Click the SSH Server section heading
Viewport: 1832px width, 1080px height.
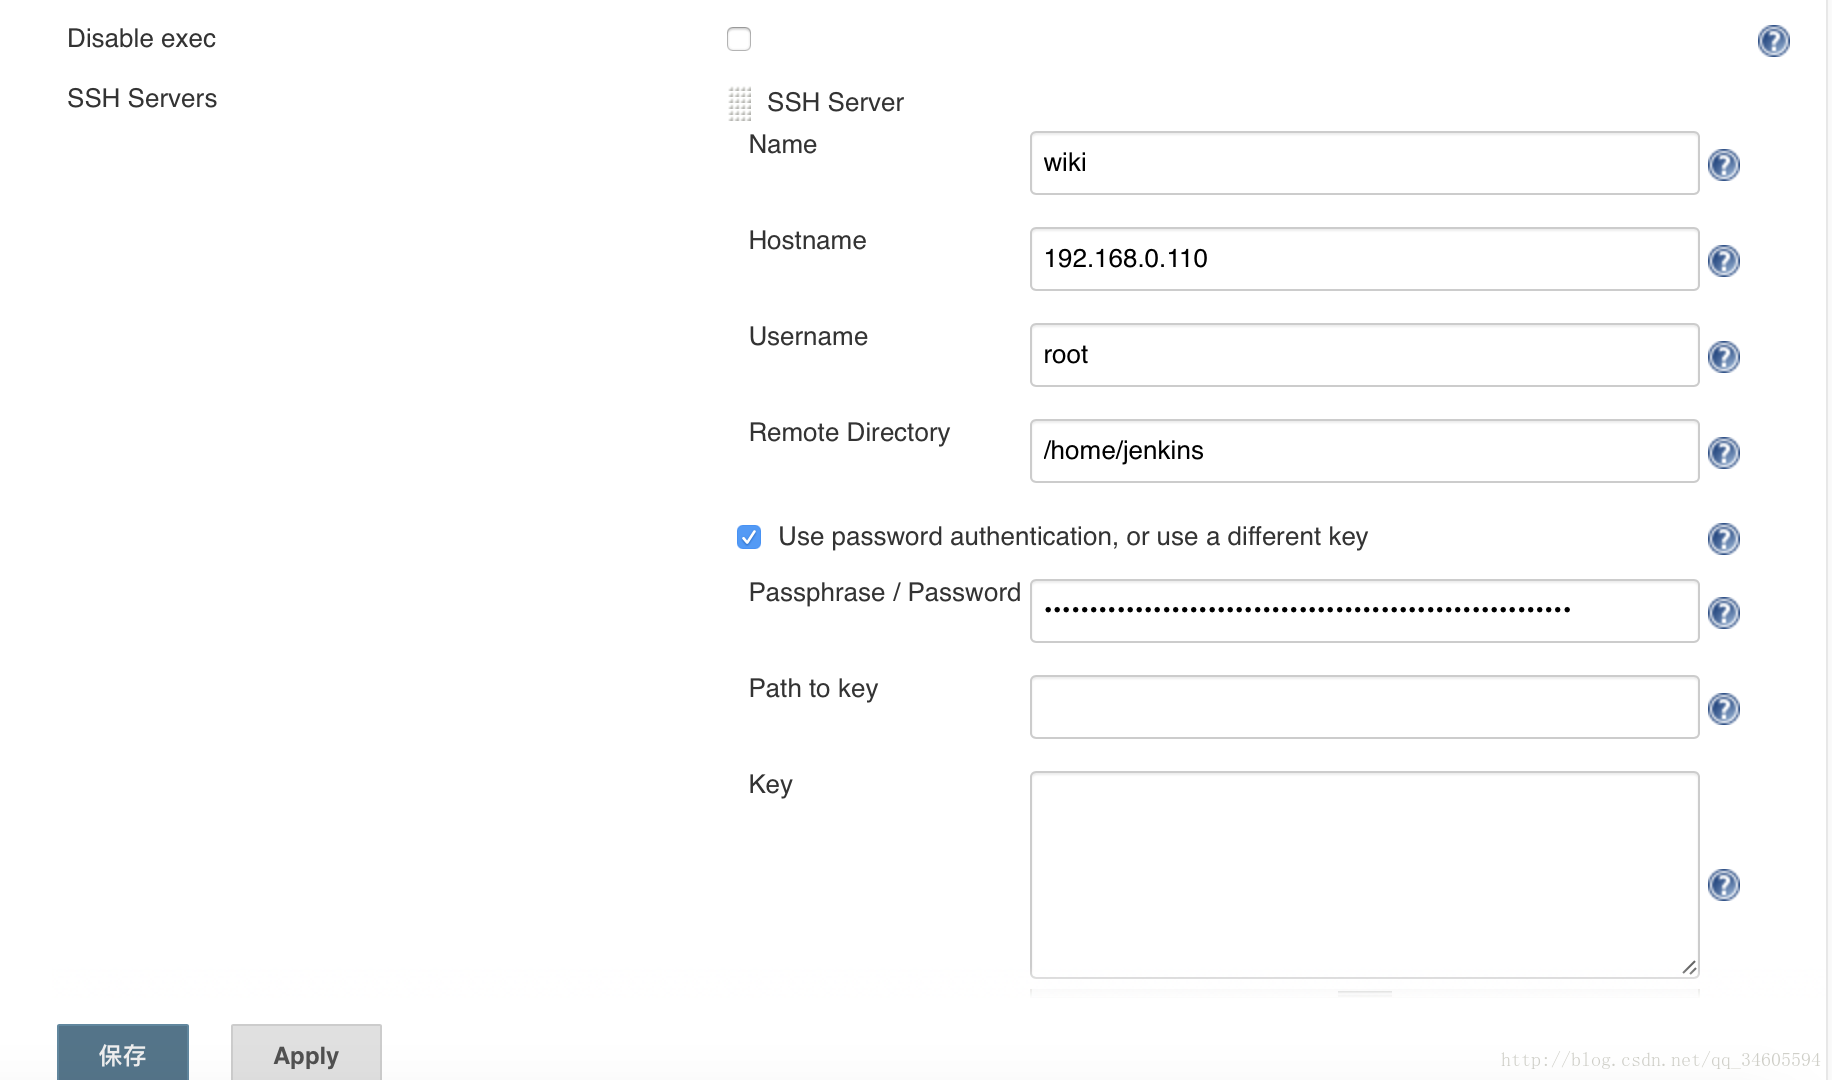click(835, 102)
